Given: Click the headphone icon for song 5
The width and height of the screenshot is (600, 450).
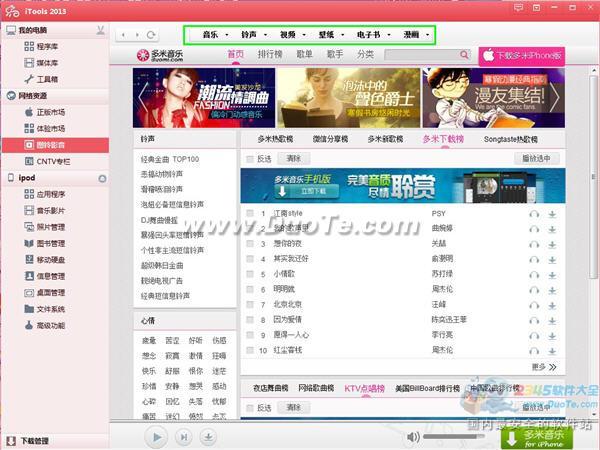Looking at the screenshot, I should point(534,275).
